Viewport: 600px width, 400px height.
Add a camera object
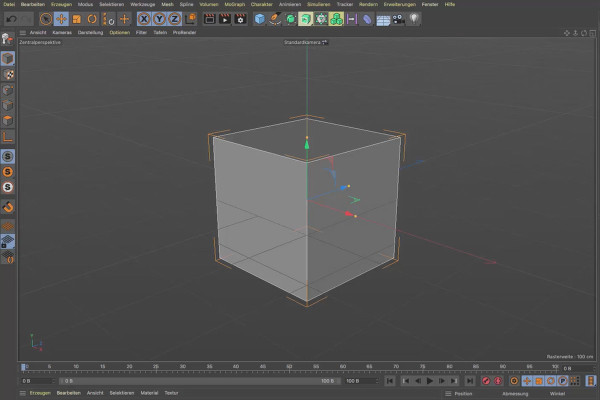(x=398, y=19)
